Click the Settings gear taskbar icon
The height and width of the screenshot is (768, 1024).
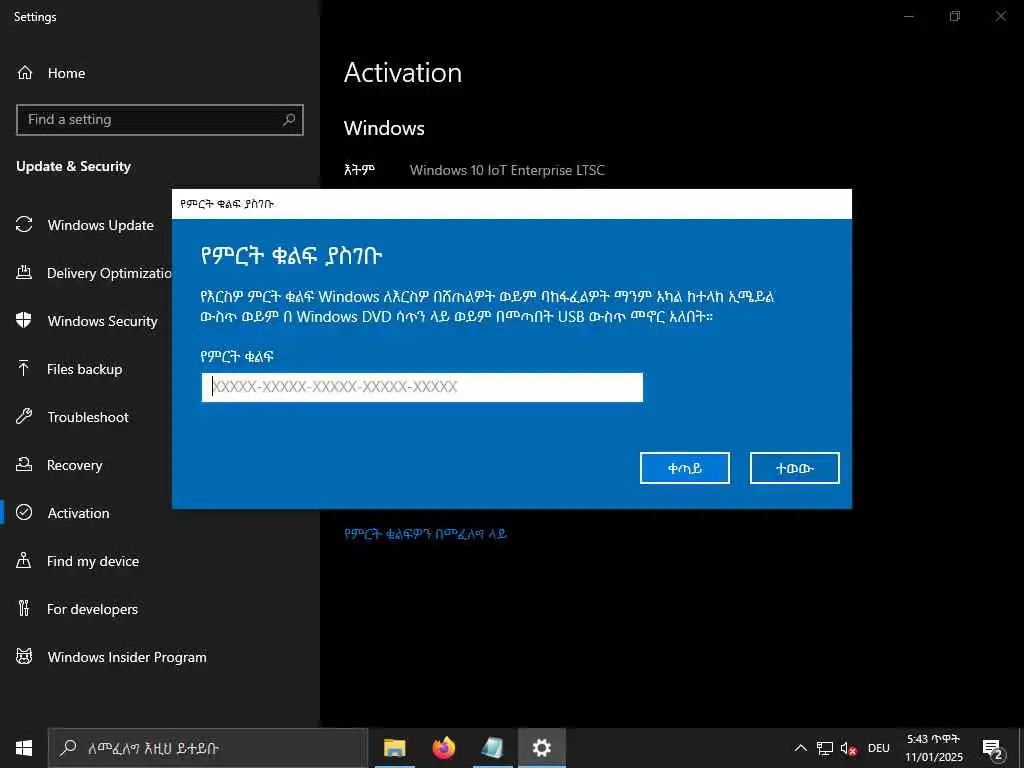click(541, 748)
